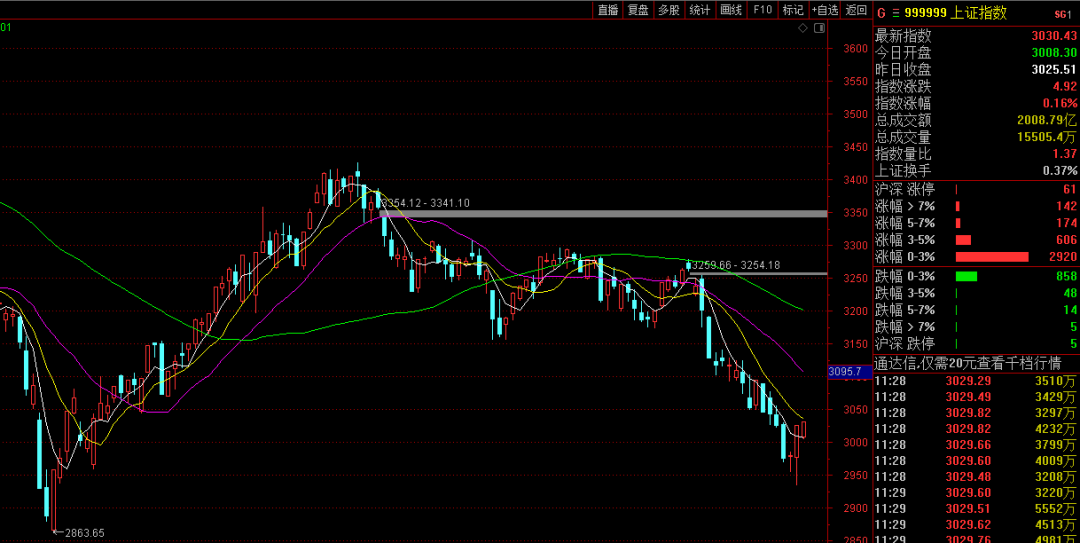Click the 跌幅 5-7% count 14
1080x543 pixels.
(1070, 310)
